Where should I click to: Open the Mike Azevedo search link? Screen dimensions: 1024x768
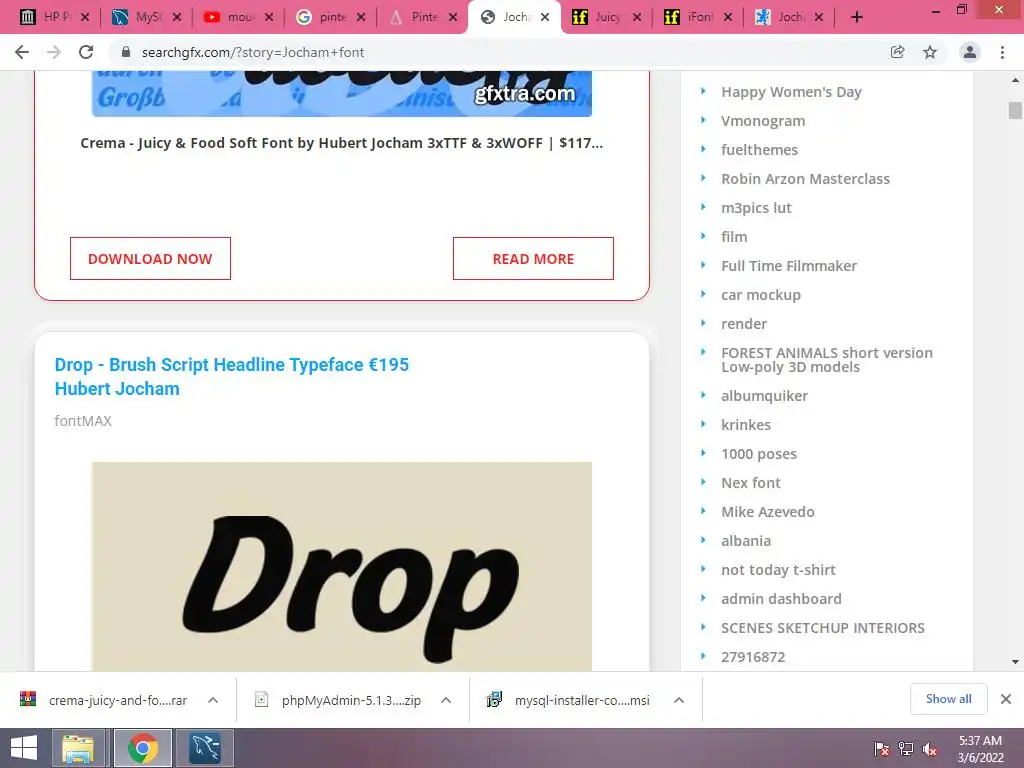(767, 512)
